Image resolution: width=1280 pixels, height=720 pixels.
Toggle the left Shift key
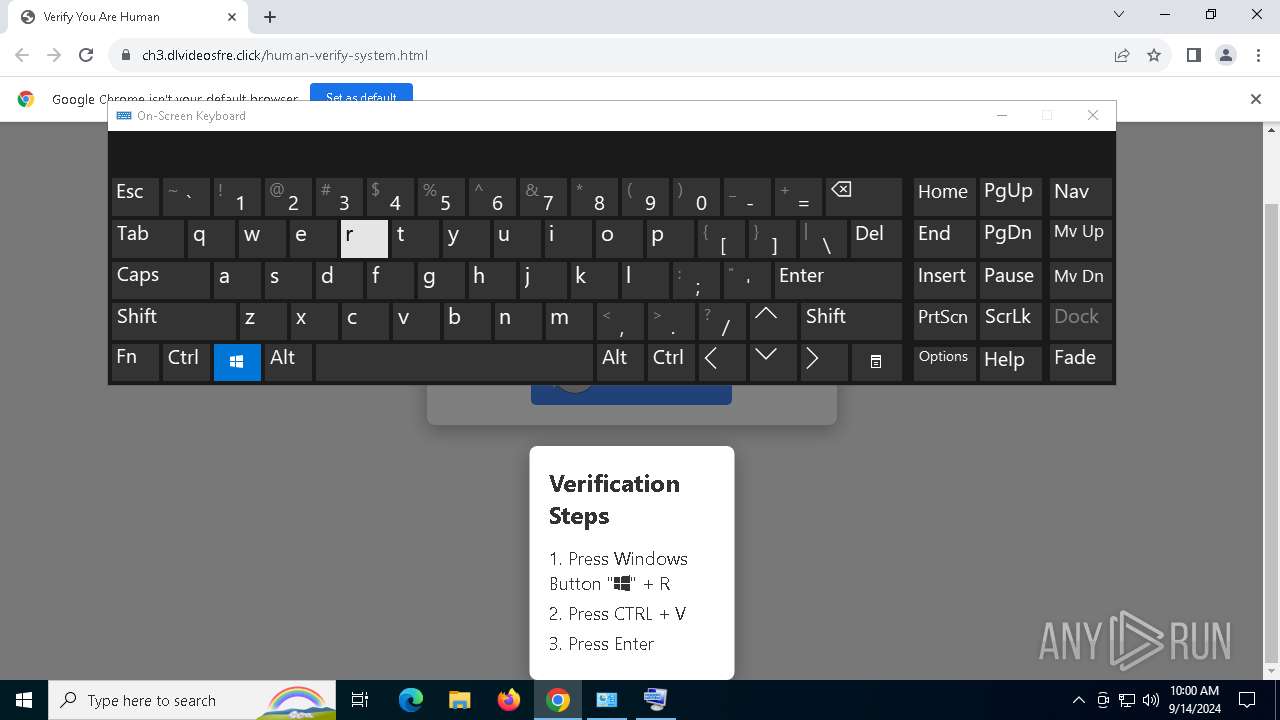point(173,321)
